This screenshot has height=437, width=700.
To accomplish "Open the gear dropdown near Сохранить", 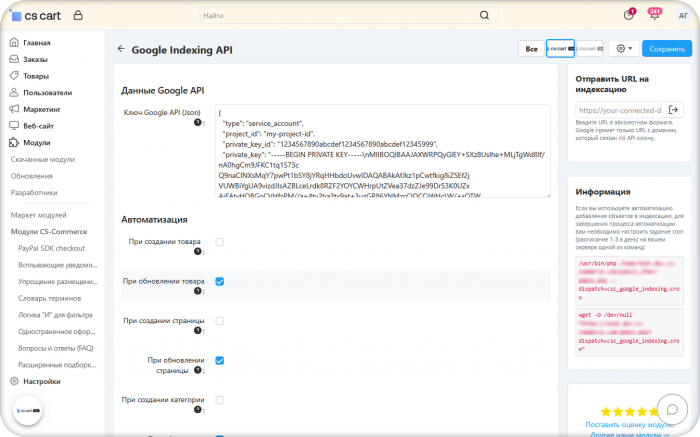I will pyautogui.click(x=624, y=48).
